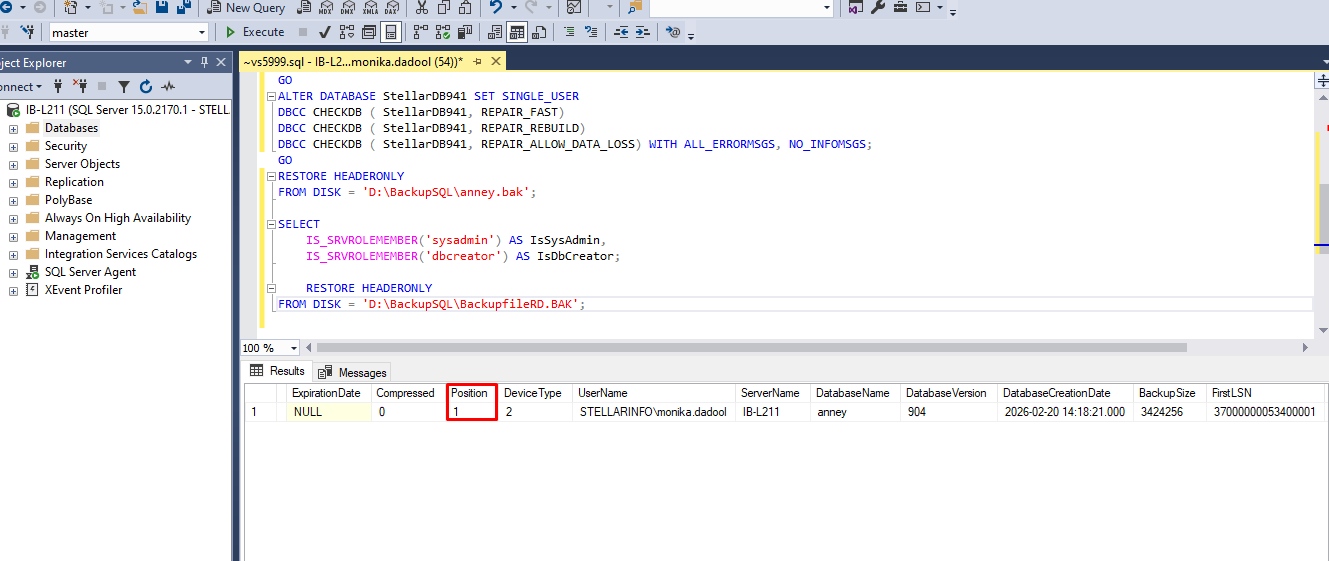Click the Undo arrow icon
Image resolution: width=1329 pixels, height=561 pixels.
click(495, 8)
